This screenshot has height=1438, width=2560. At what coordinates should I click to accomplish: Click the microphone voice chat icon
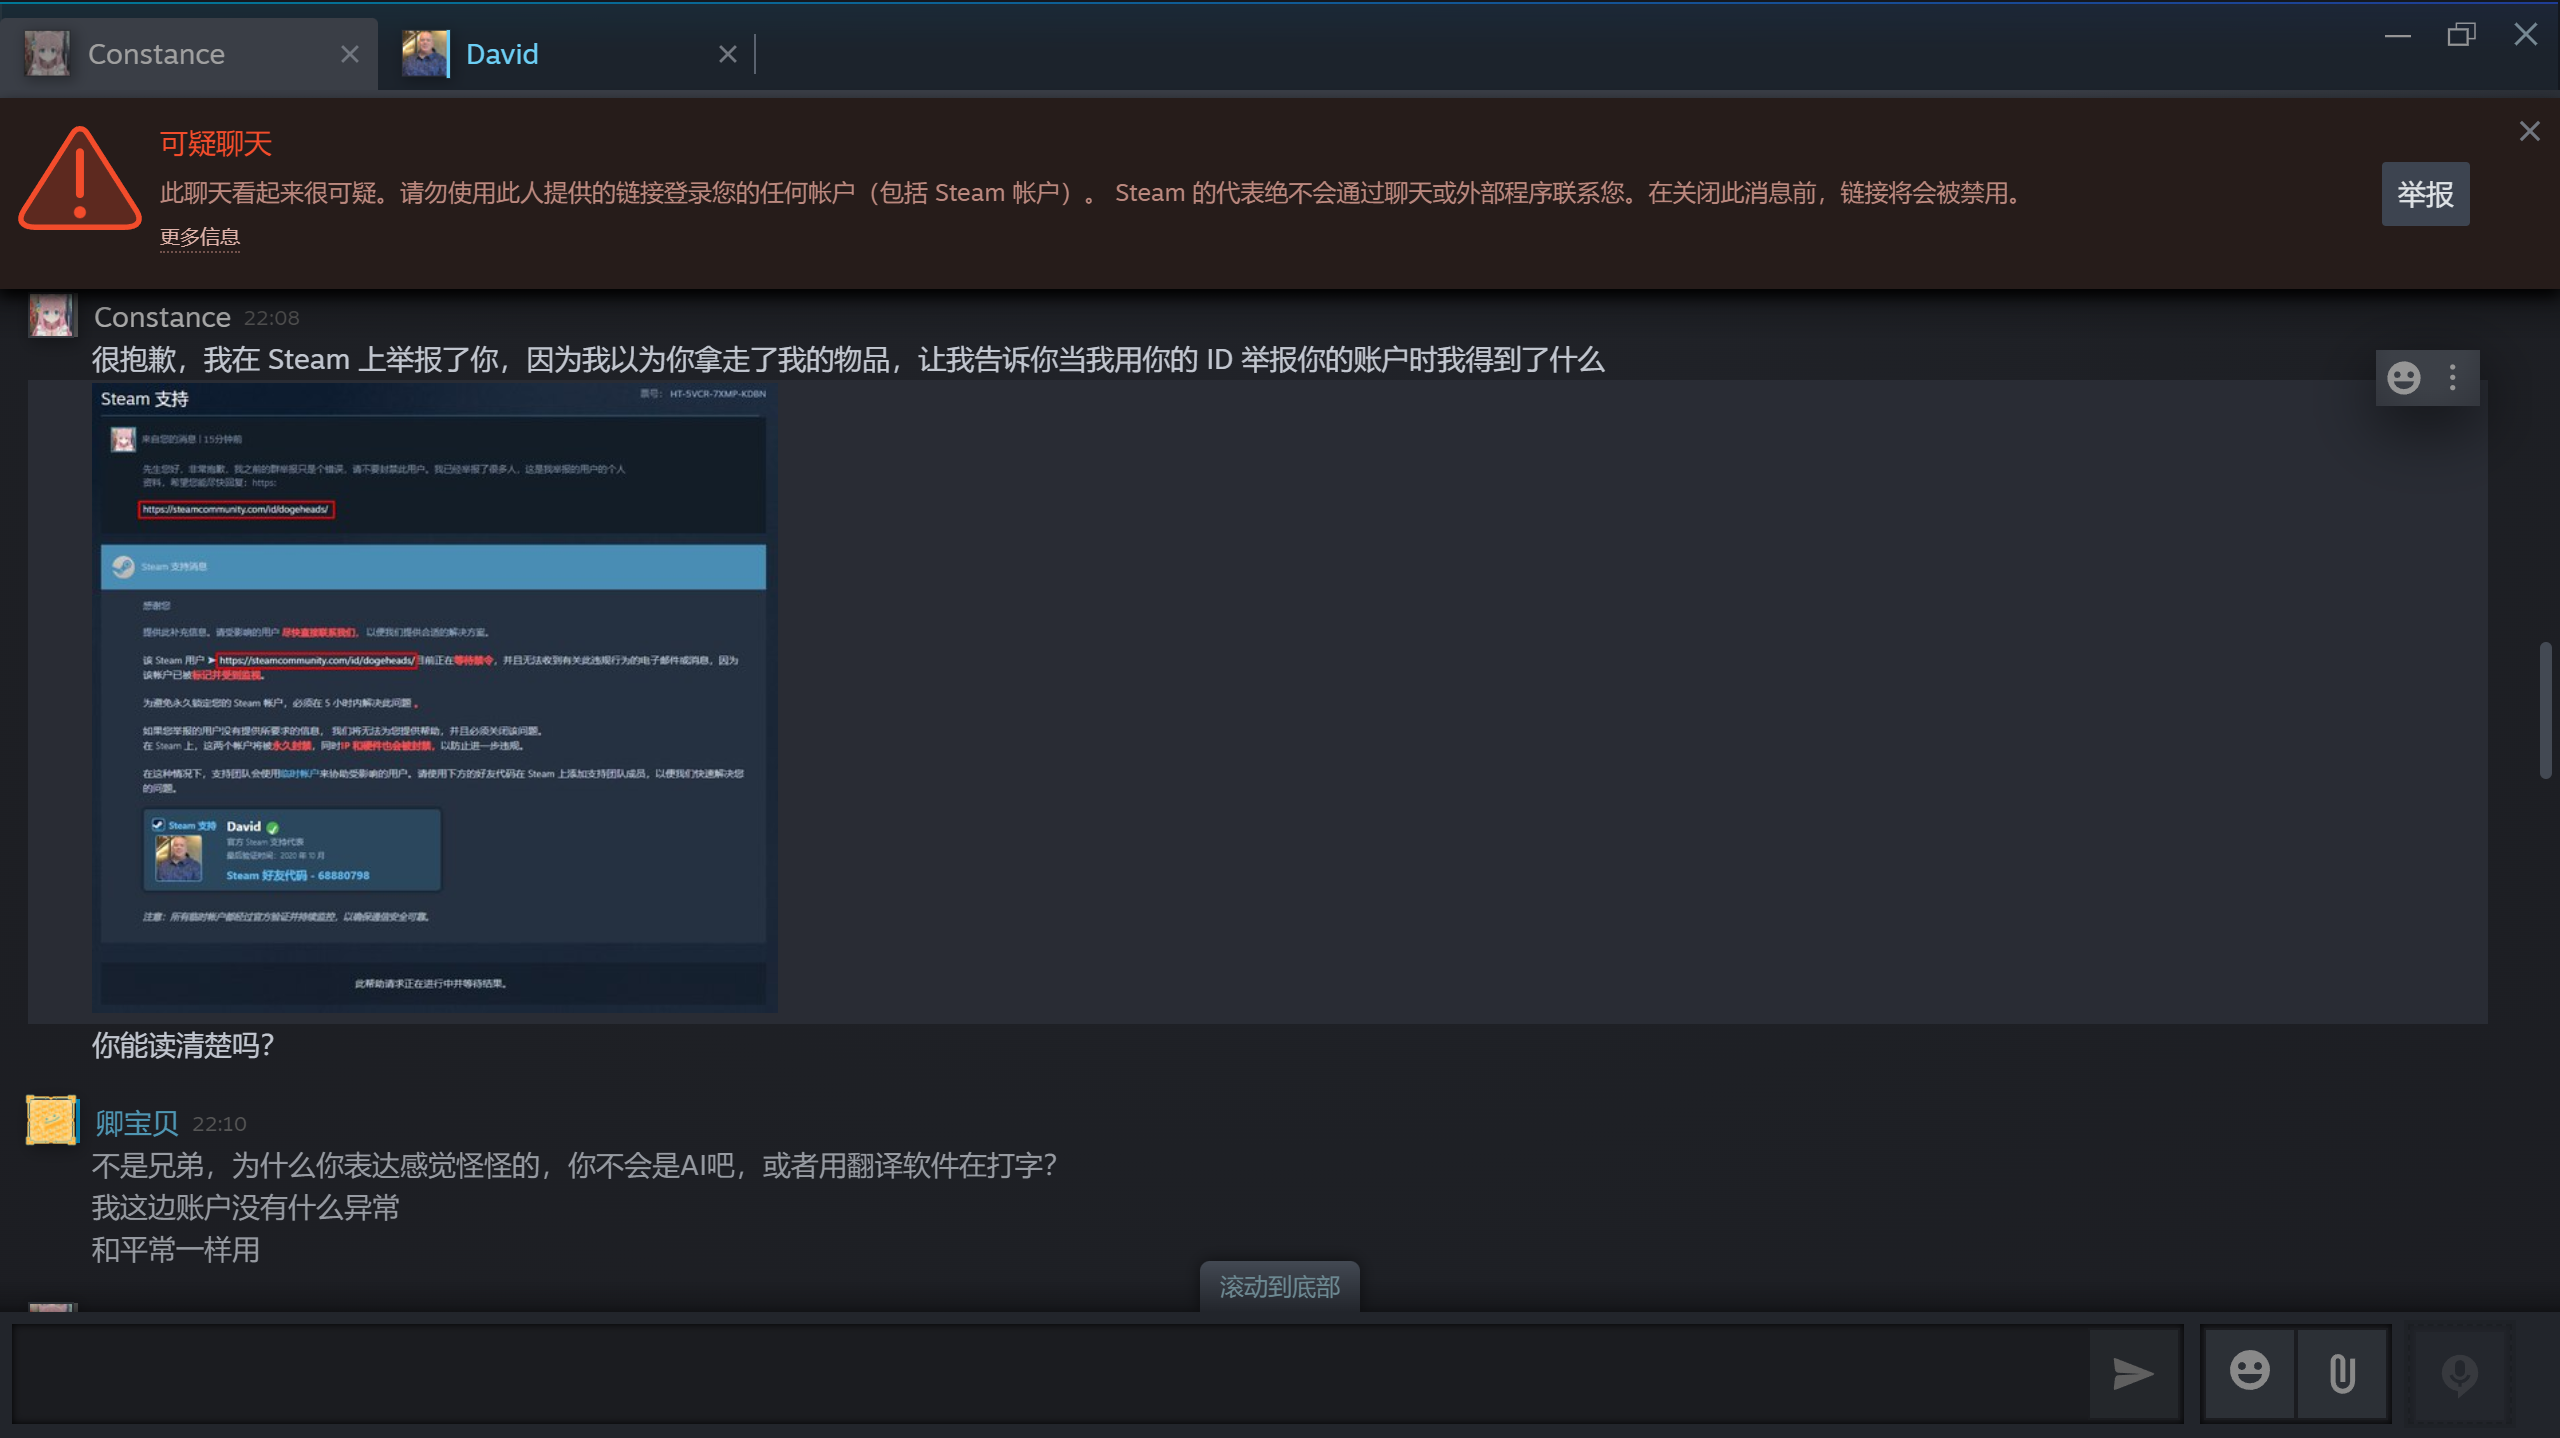click(2459, 1374)
